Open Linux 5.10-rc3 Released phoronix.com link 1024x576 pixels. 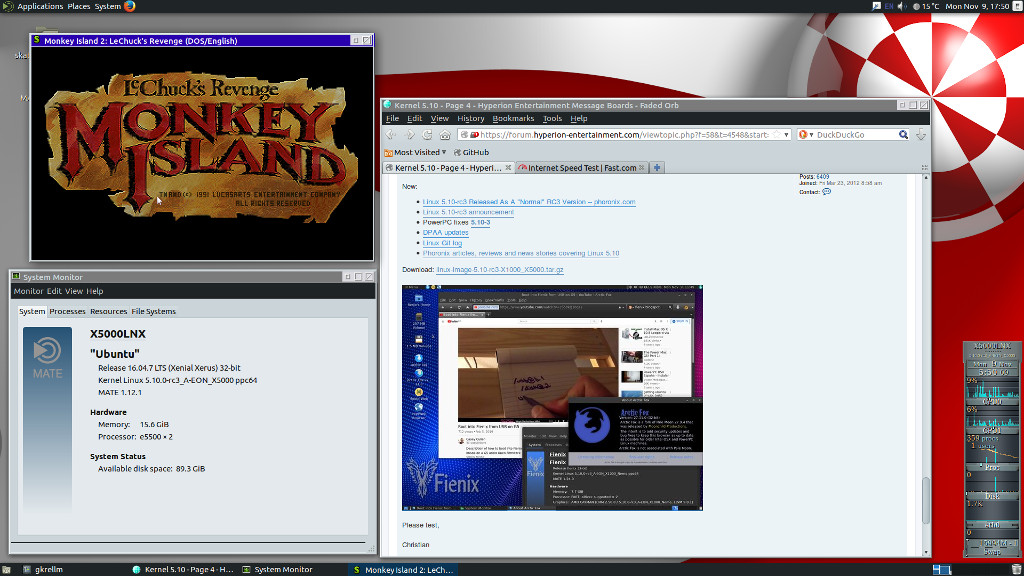pyautogui.click(x=529, y=202)
